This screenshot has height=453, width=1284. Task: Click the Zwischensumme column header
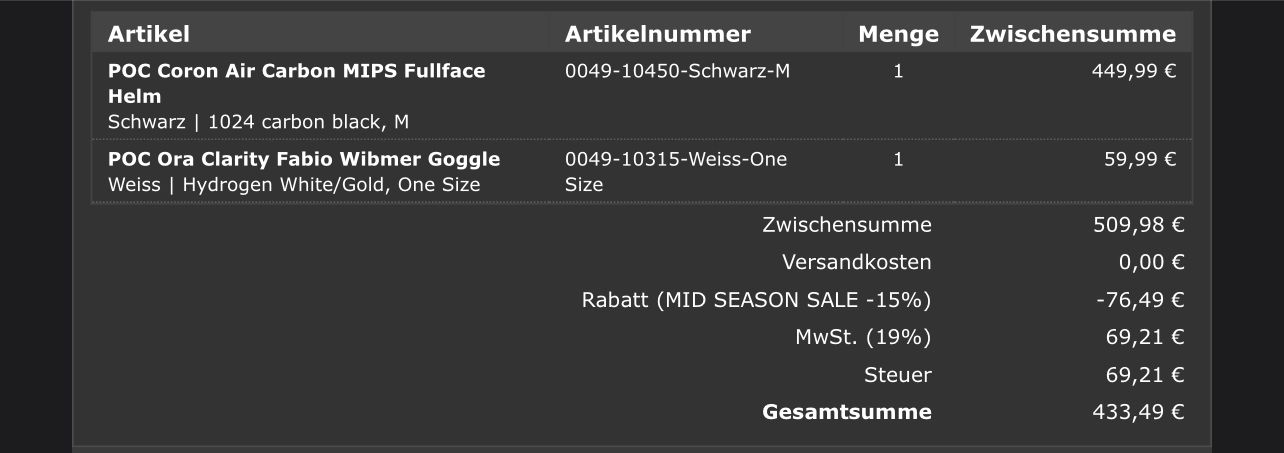[1072, 34]
